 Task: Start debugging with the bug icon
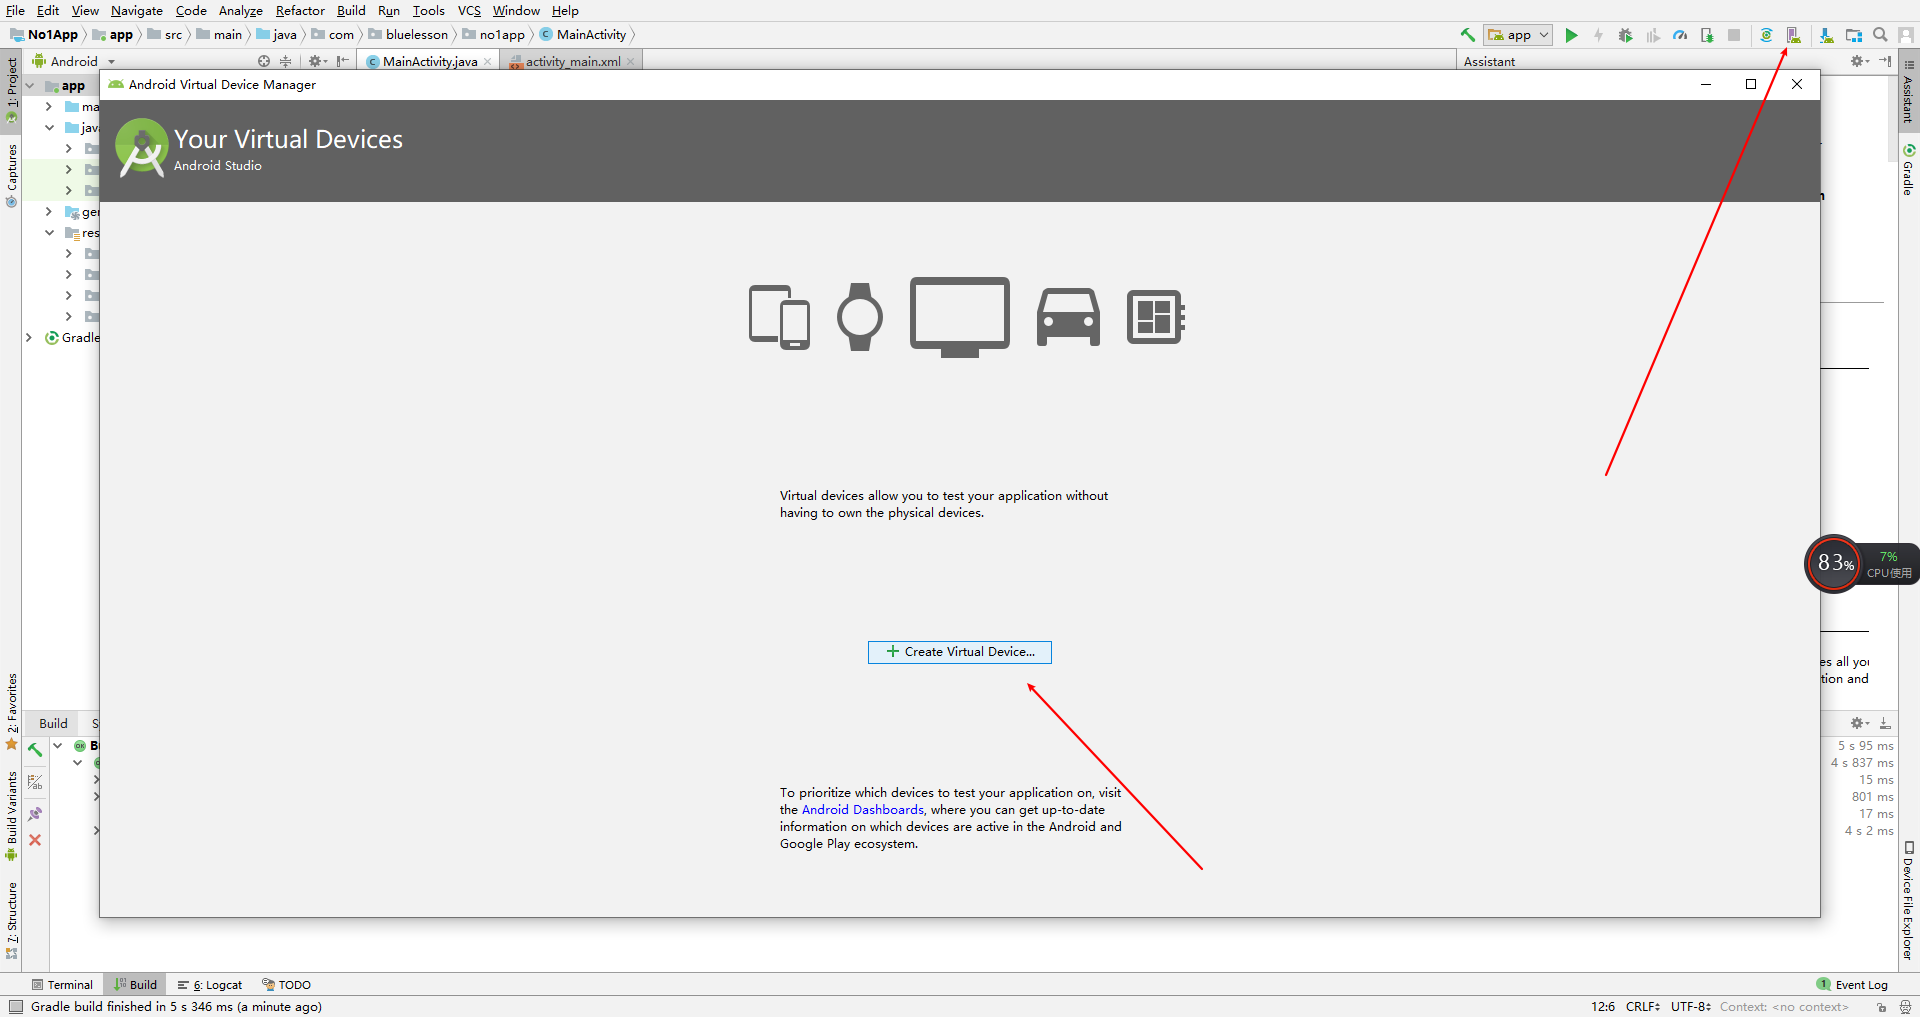(1625, 35)
